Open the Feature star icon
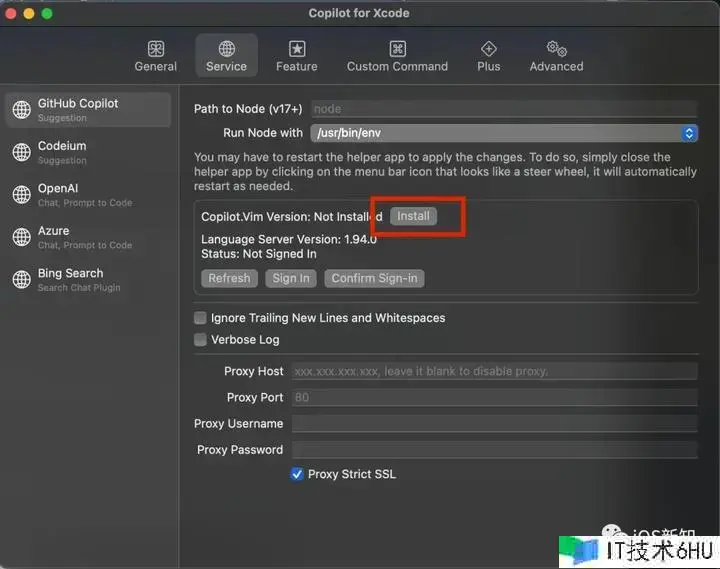Screen dimensions: 720x569 tap(297, 49)
